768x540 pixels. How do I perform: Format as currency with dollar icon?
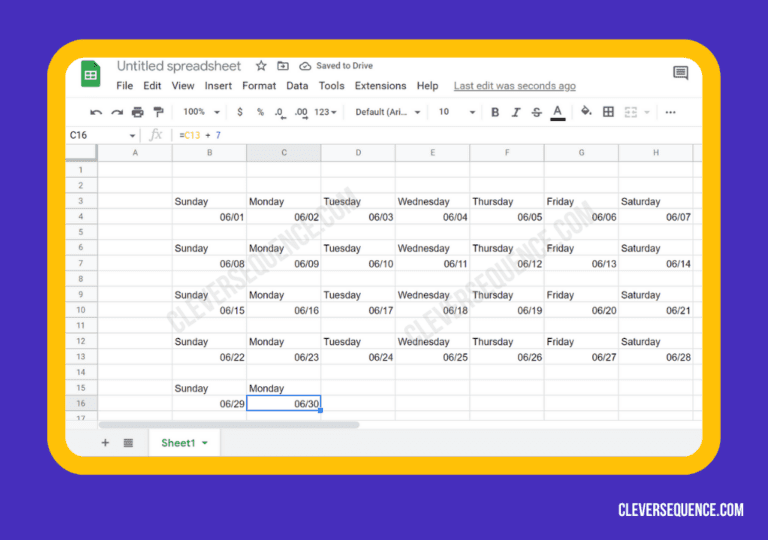point(240,112)
